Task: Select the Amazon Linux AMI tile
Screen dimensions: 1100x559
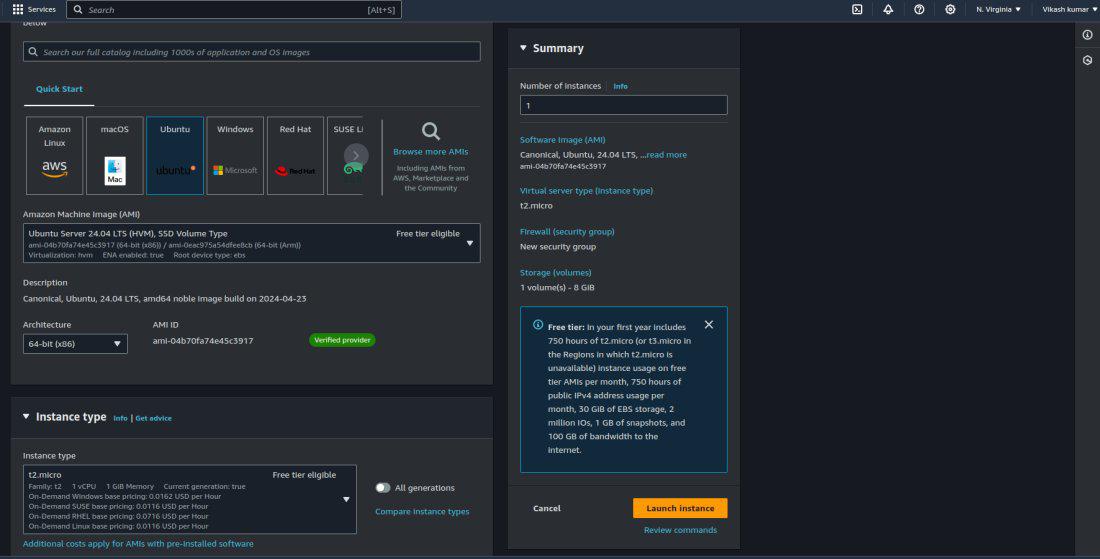Action: tap(54, 156)
